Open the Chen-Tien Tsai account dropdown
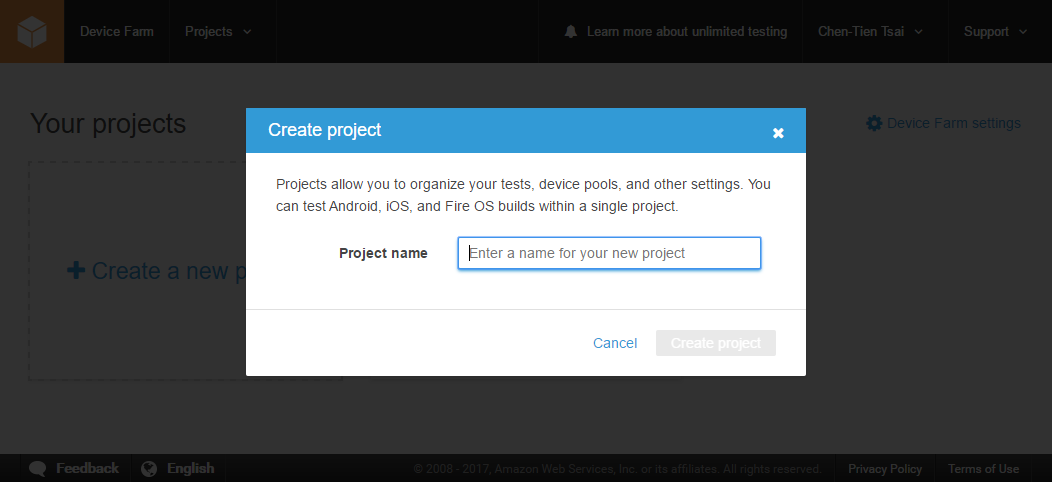The height and width of the screenshot is (482, 1052). pyautogui.click(x=869, y=32)
